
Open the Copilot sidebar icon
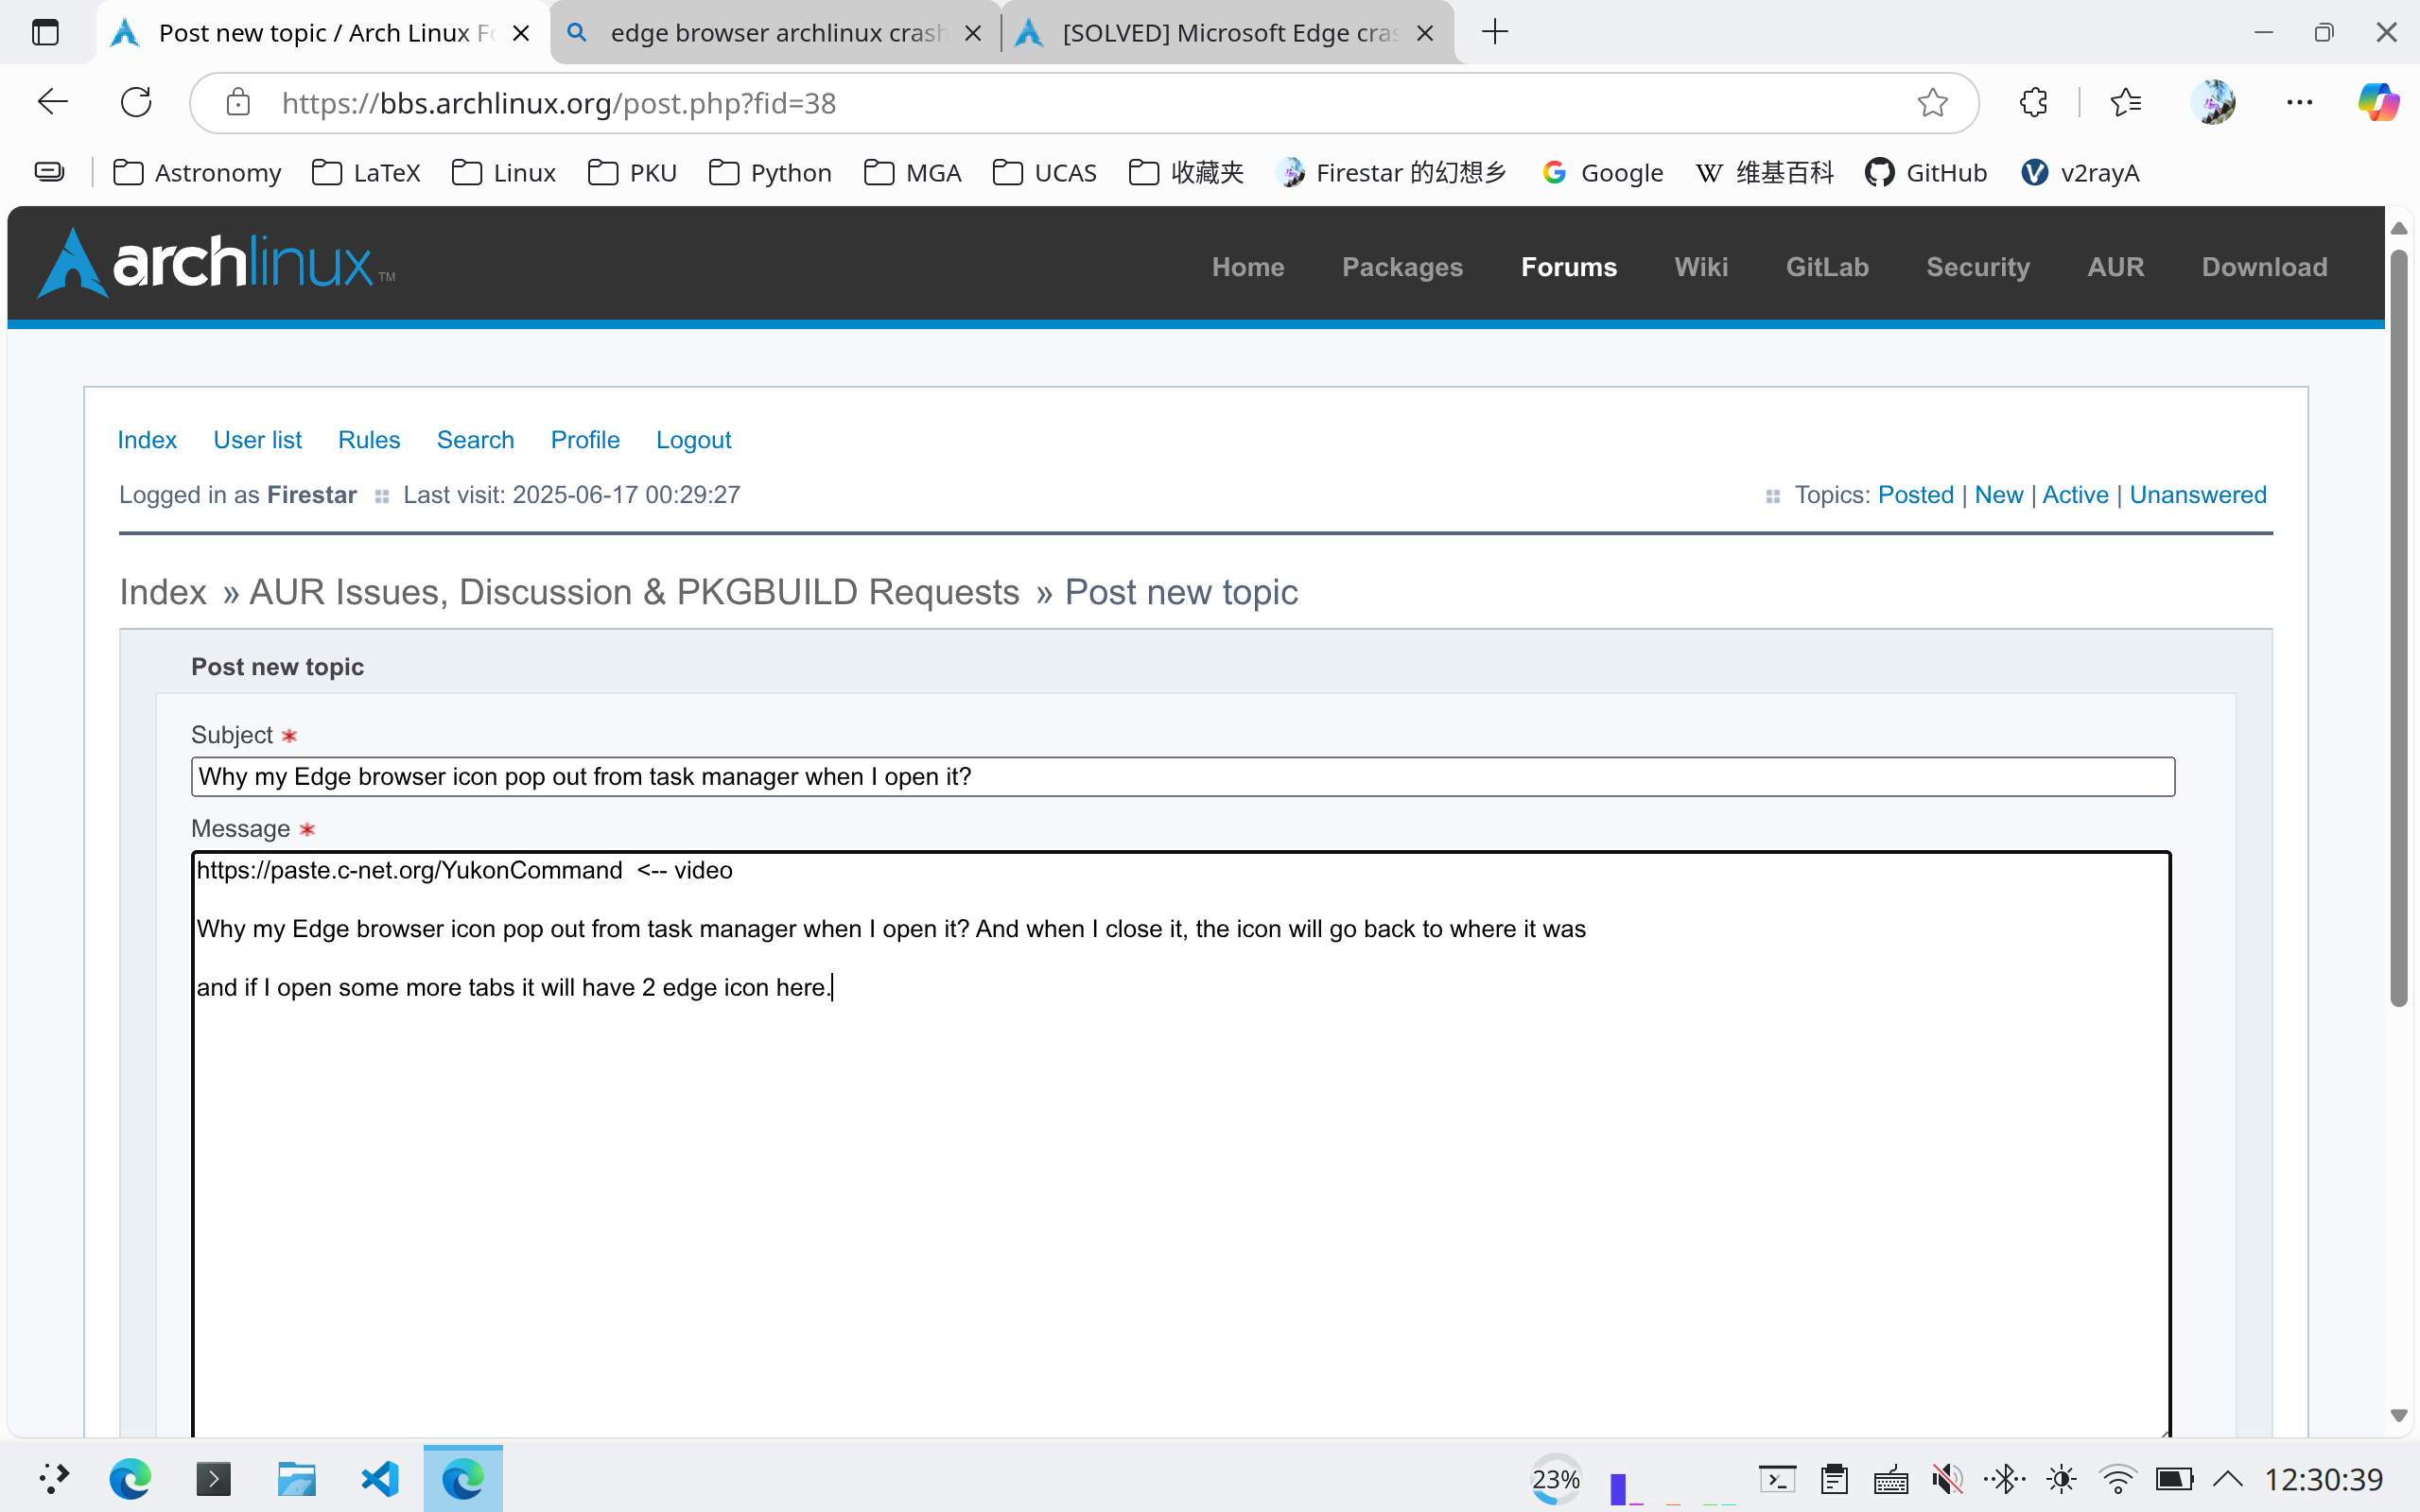2378,102
